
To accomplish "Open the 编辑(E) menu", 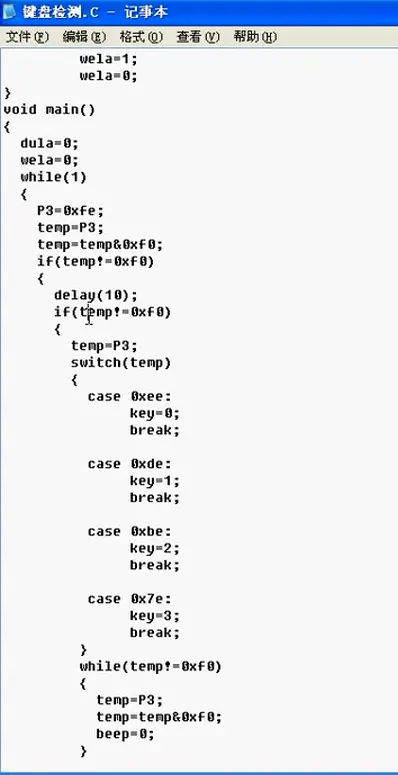I will [85, 37].
